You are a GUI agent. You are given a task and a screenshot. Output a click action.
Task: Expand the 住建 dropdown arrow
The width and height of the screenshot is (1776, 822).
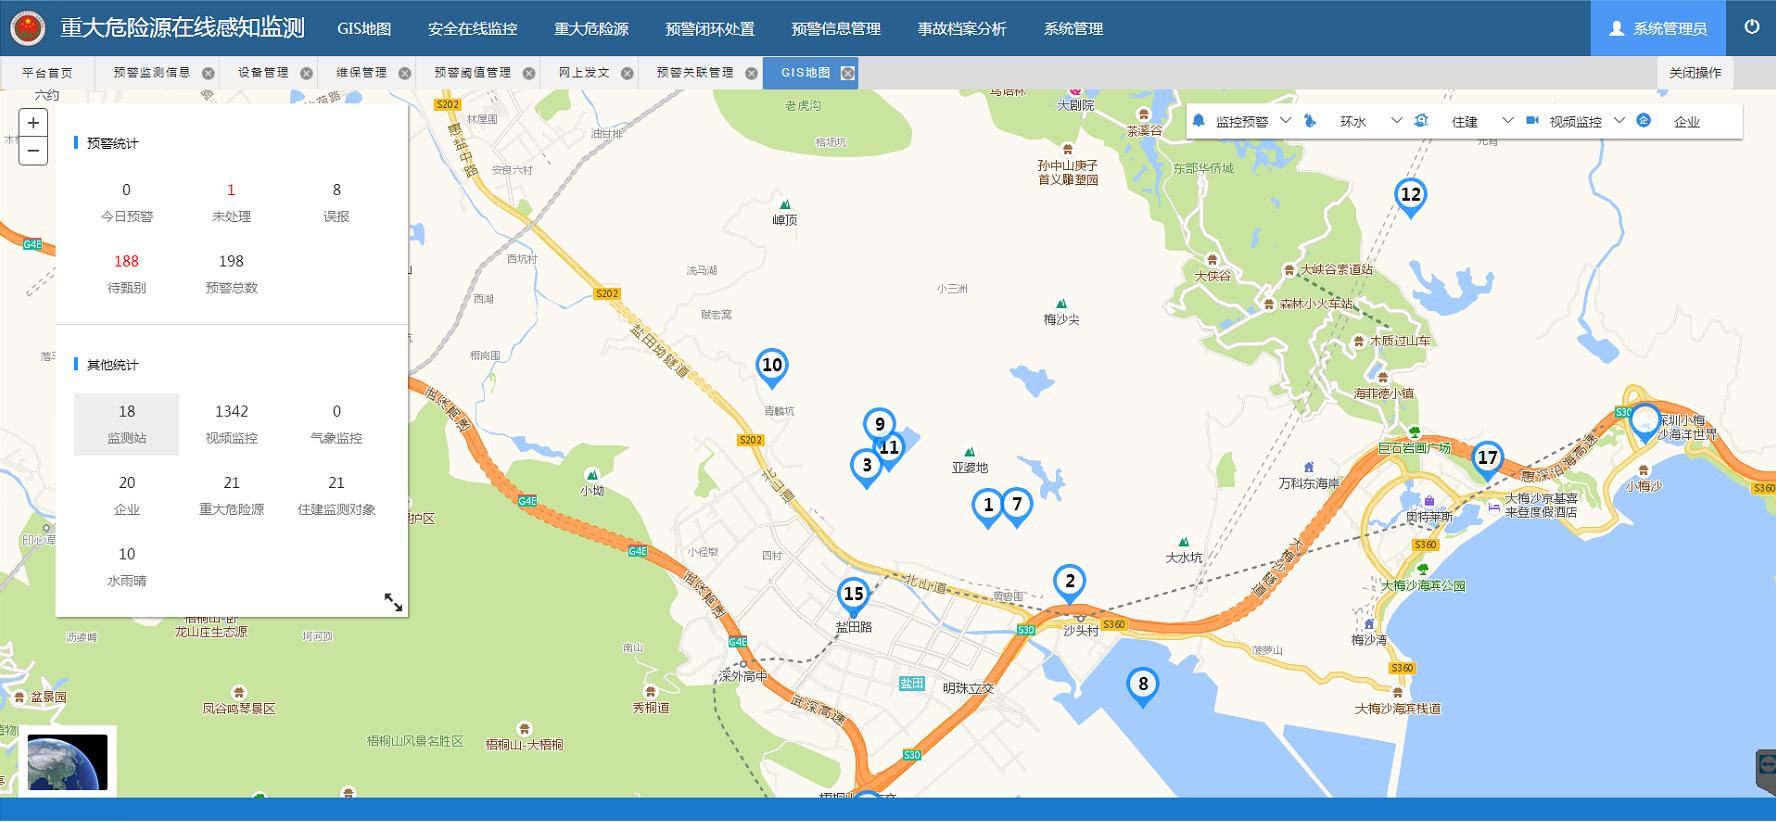coord(1507,121)
